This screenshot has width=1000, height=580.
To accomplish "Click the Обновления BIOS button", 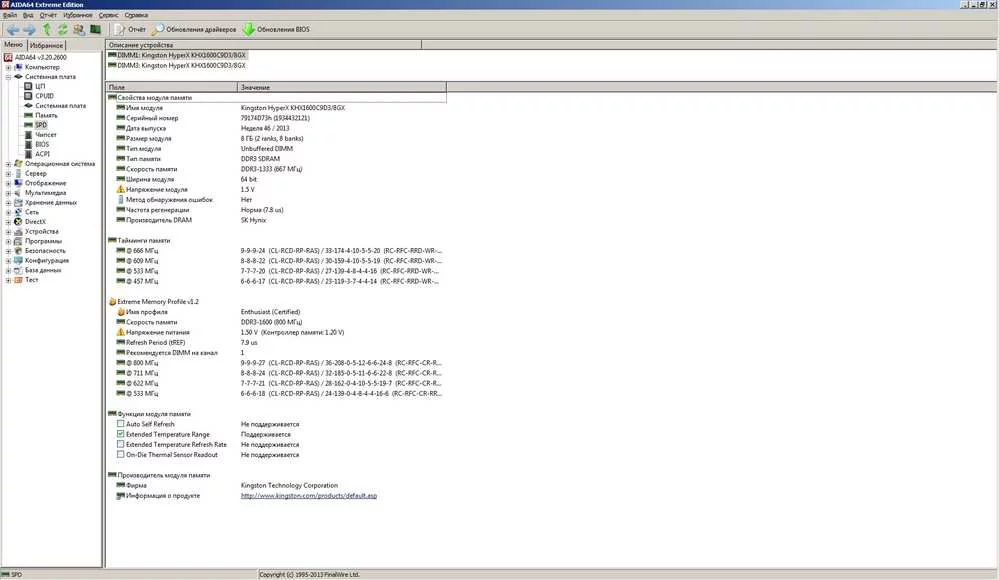I will point(276,29).
